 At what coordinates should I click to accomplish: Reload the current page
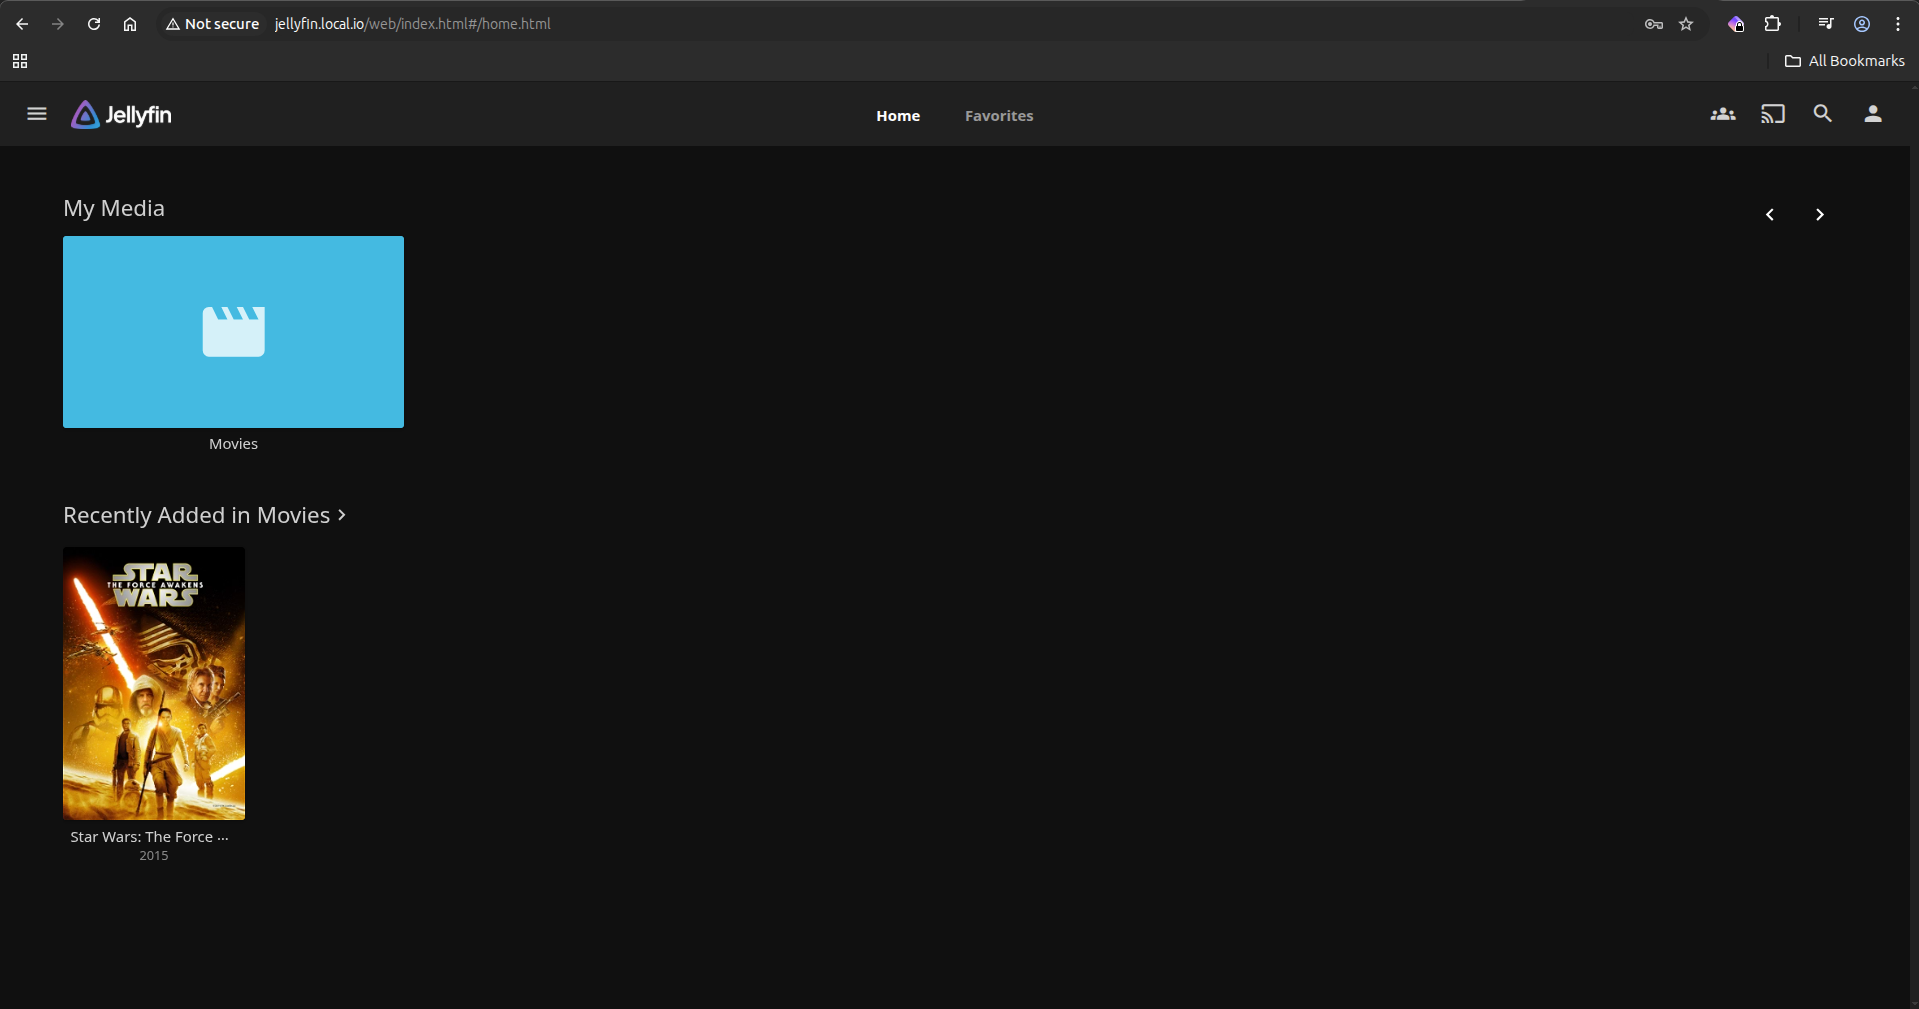click(x=94, y=24)
